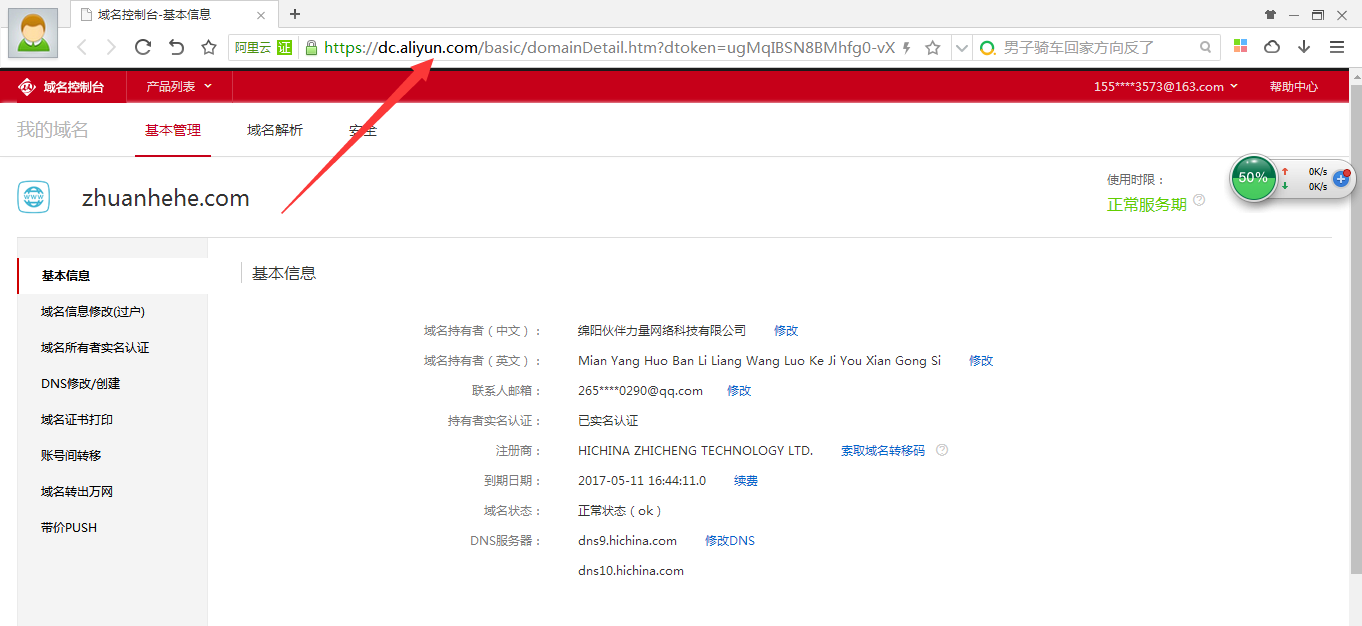Open account menu 155****3573@163.com
This screenshot has width=1362, height=626.
point(1166,87)
